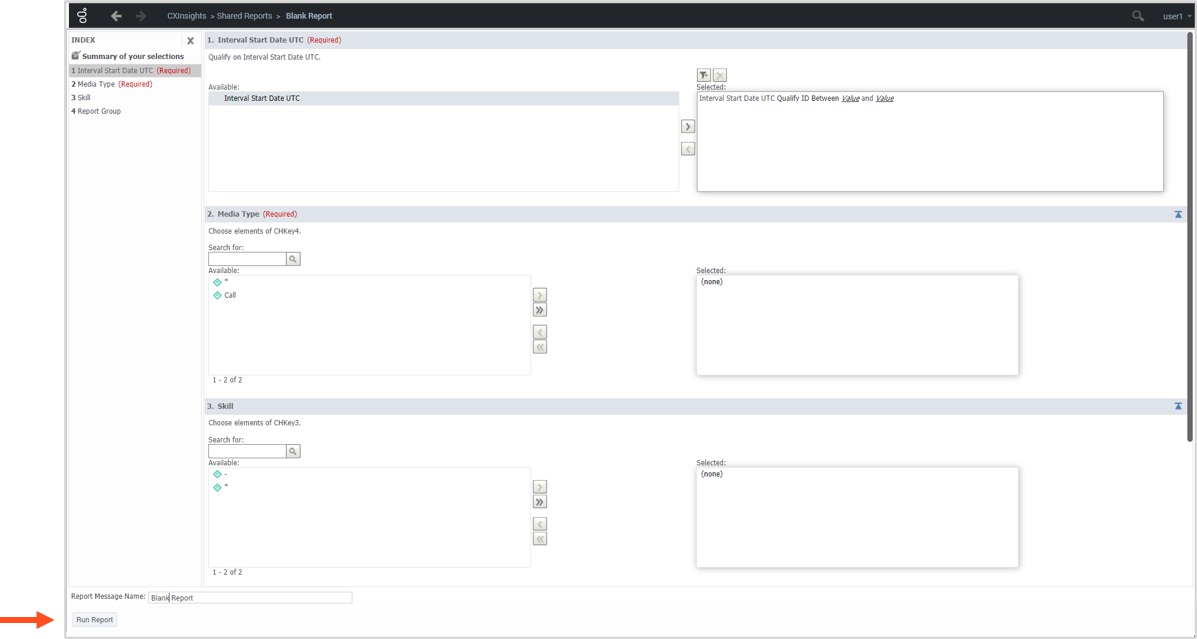Open the user1 account dropdown

coord(1174,16)
